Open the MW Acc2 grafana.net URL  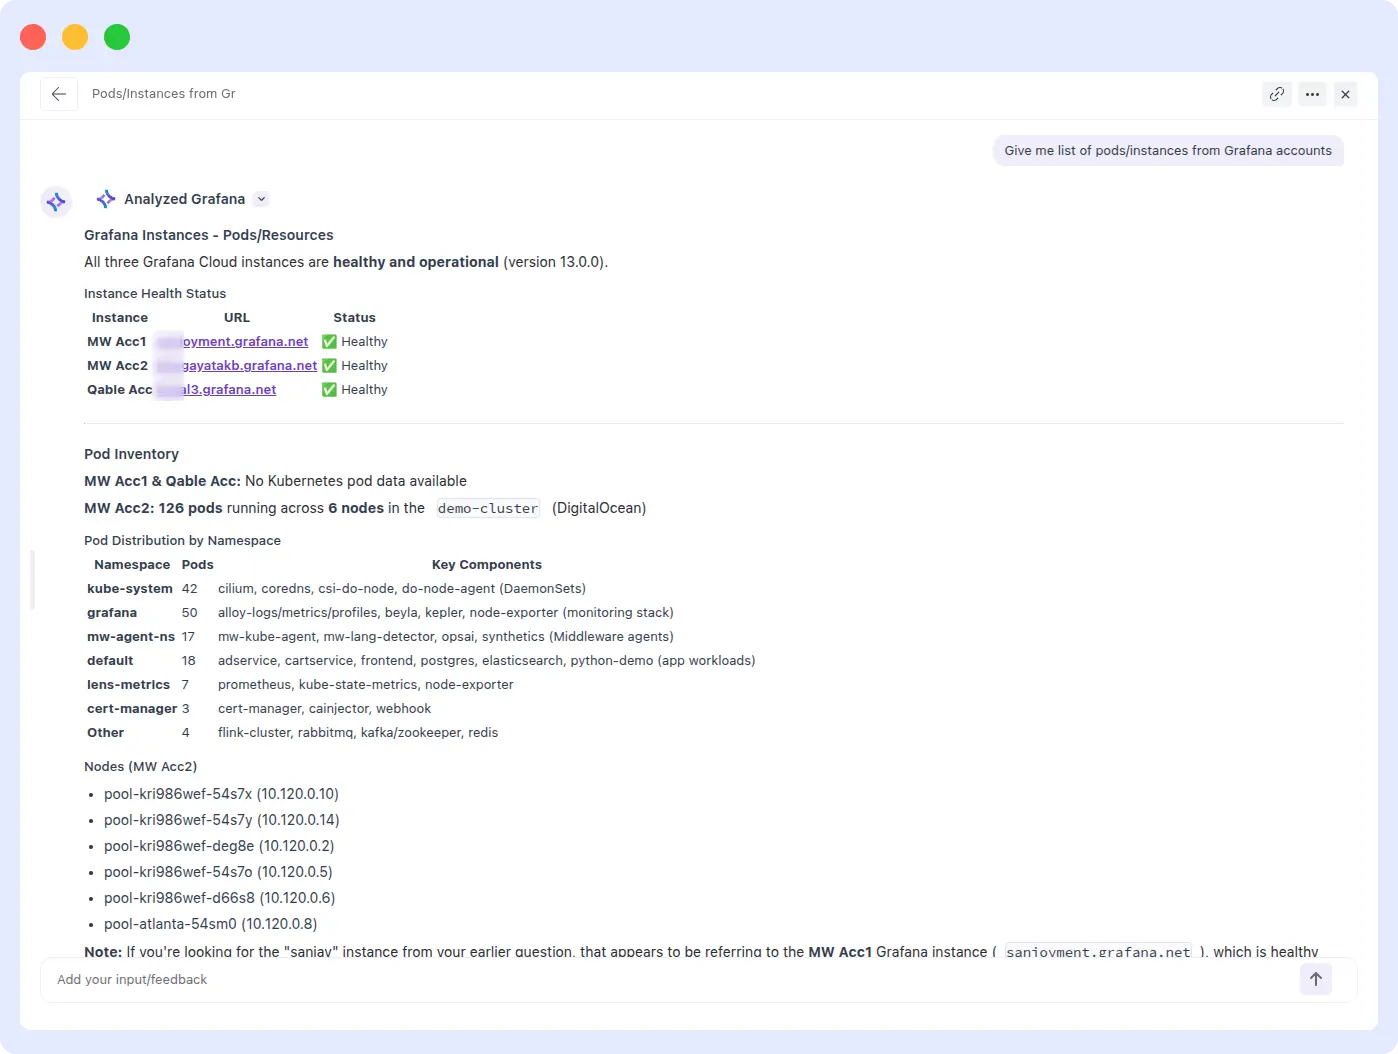(249, 366)
